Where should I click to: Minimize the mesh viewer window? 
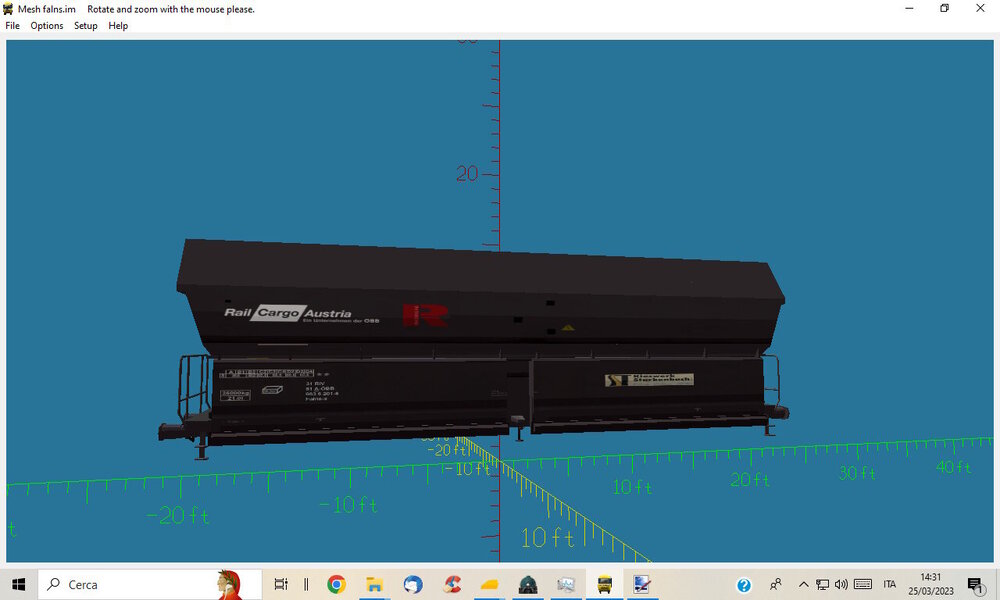pos(909,8)
